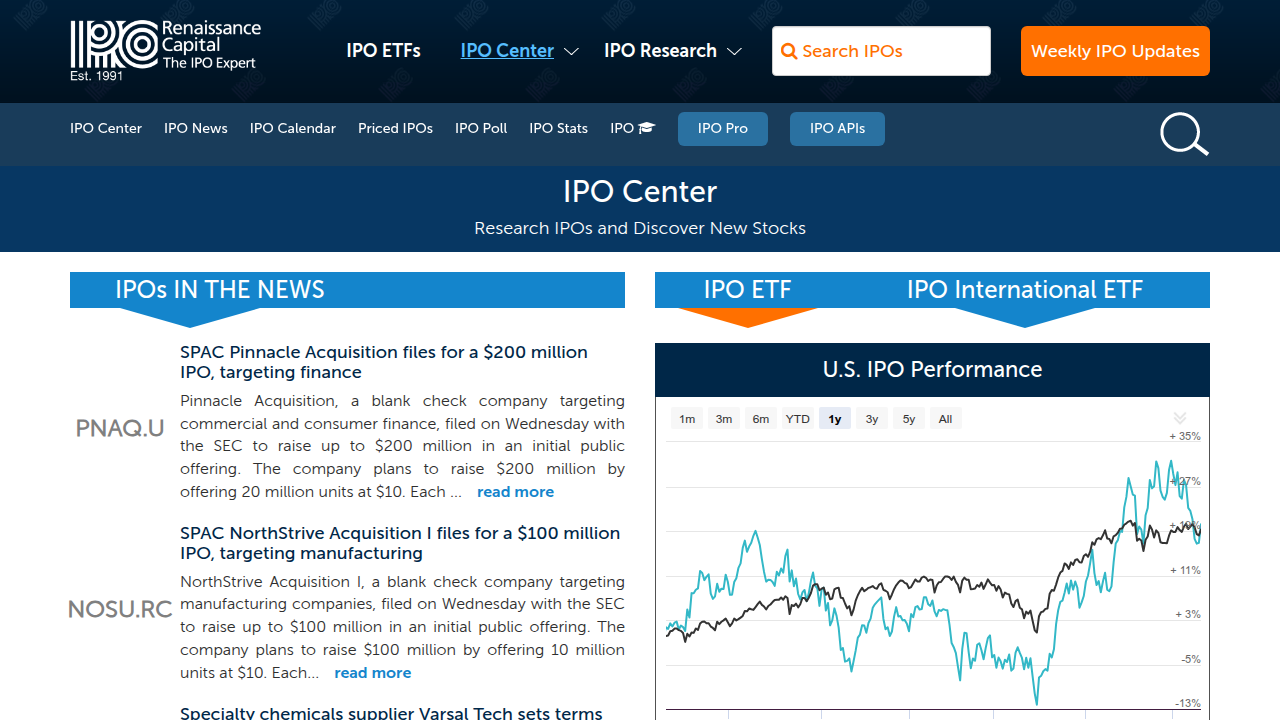The height and width of the screenshot is (720, 1280).
Task: Click the +11% axis label
Action: 1185,570
